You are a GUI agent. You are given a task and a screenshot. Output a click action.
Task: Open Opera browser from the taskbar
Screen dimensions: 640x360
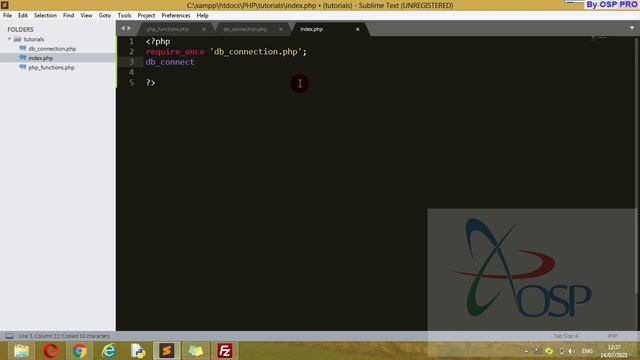[51, 351]
